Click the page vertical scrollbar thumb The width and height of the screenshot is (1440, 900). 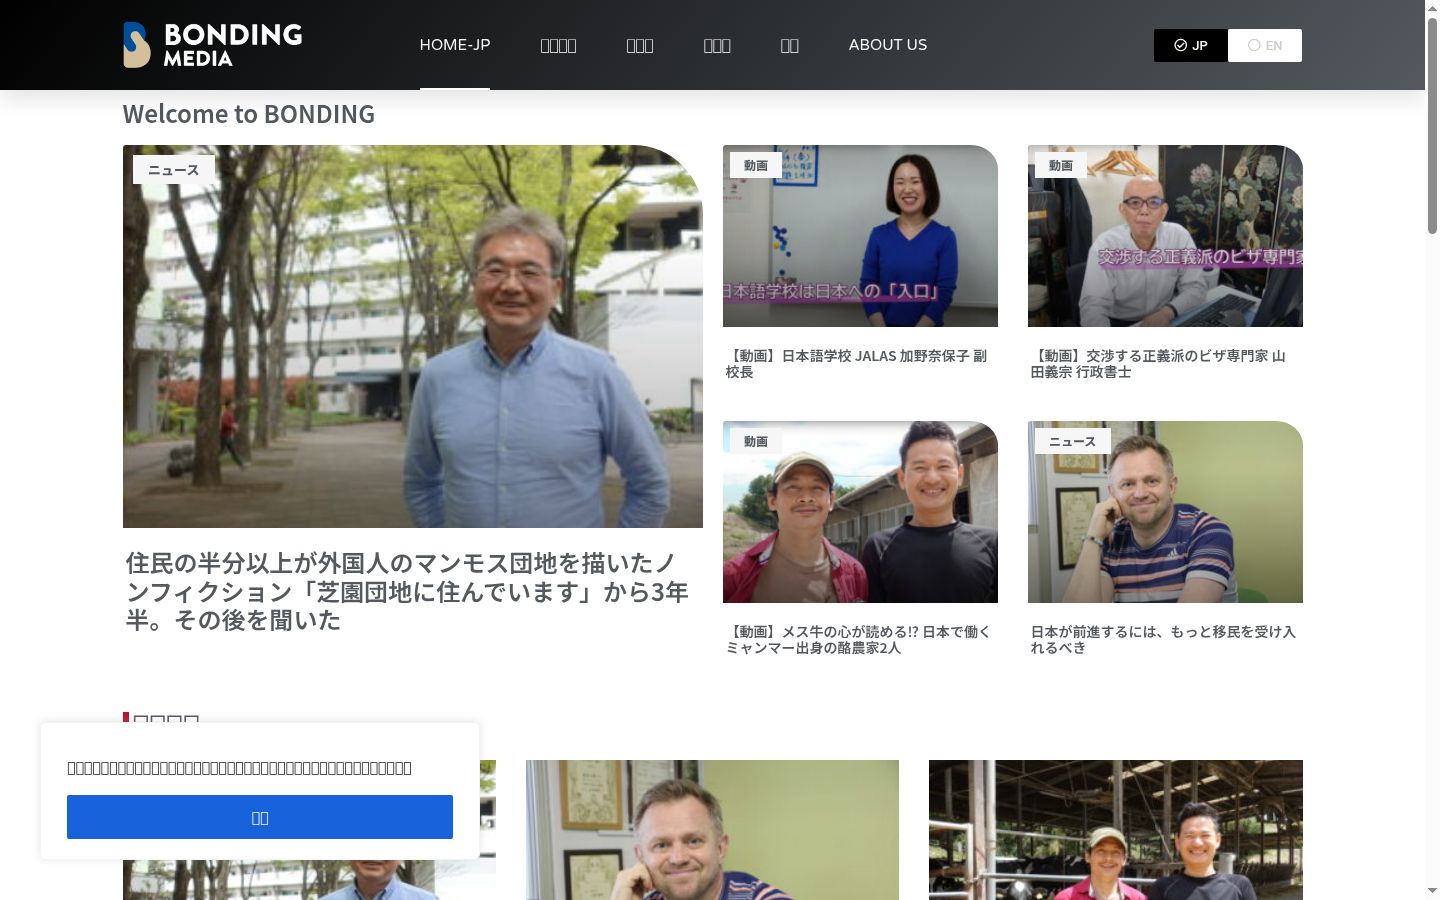pos(1432,126)
